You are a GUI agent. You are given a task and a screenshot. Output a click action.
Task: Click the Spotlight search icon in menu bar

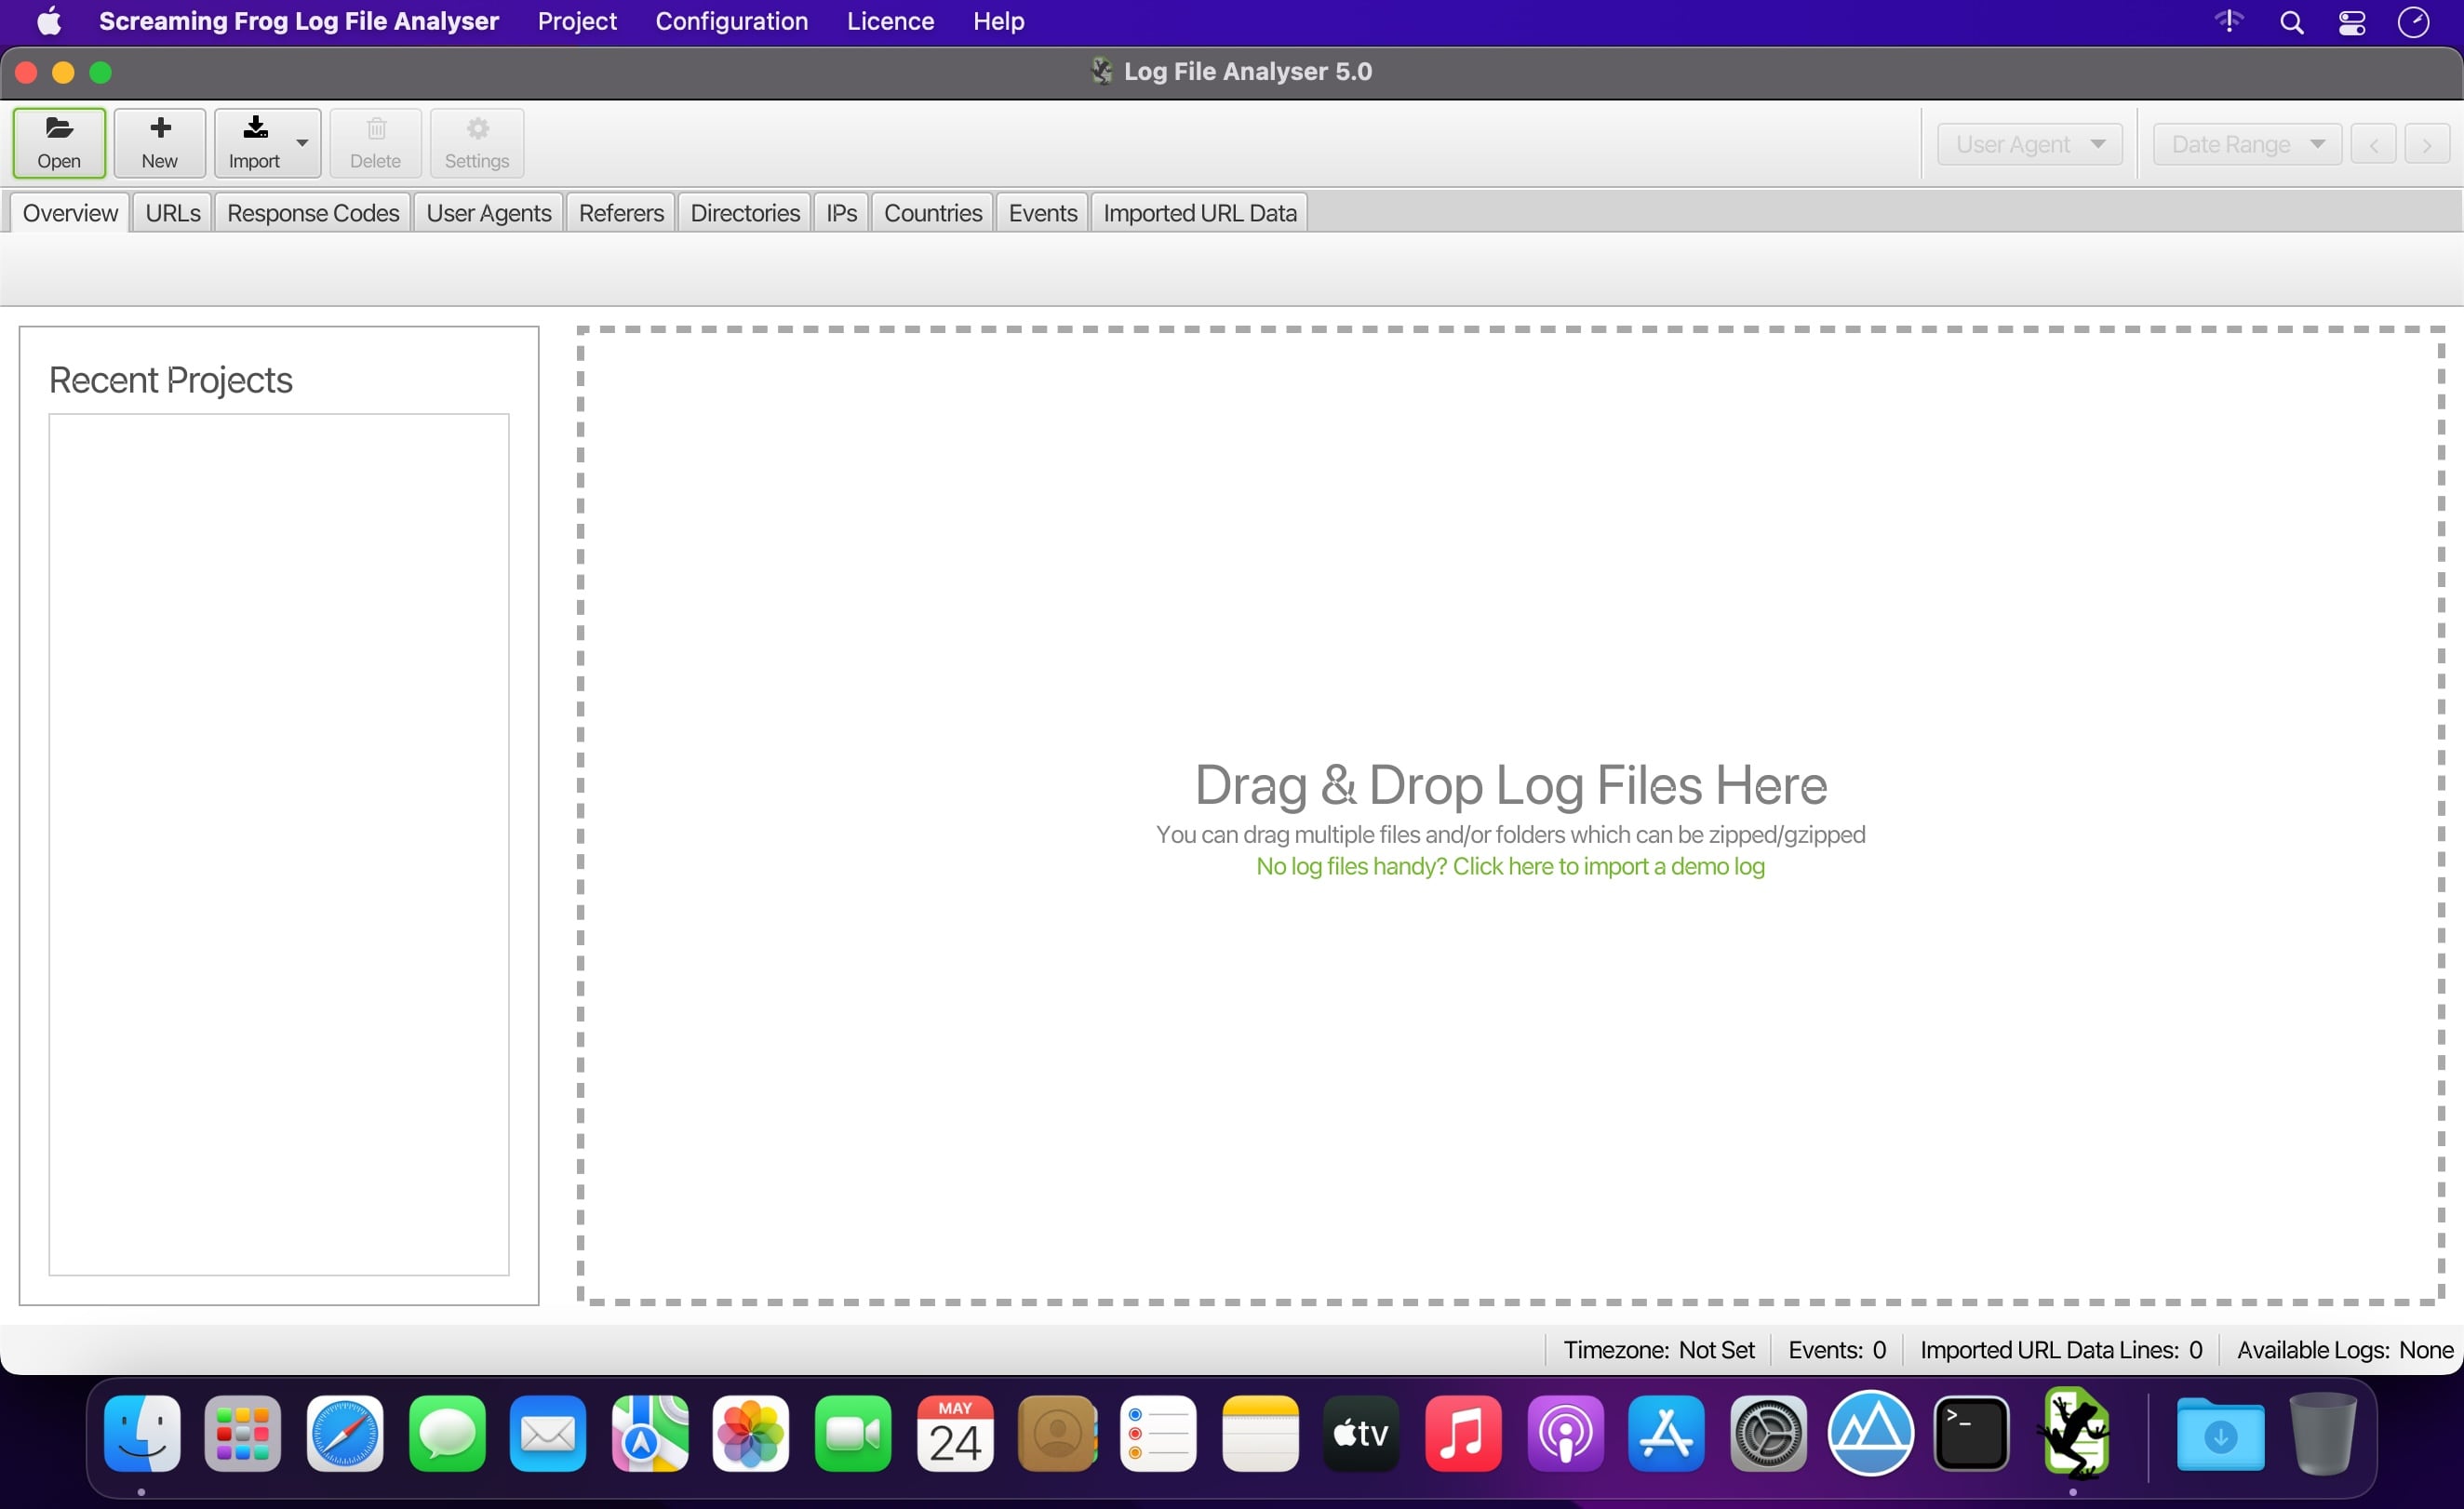click(x=2292, y=22)
